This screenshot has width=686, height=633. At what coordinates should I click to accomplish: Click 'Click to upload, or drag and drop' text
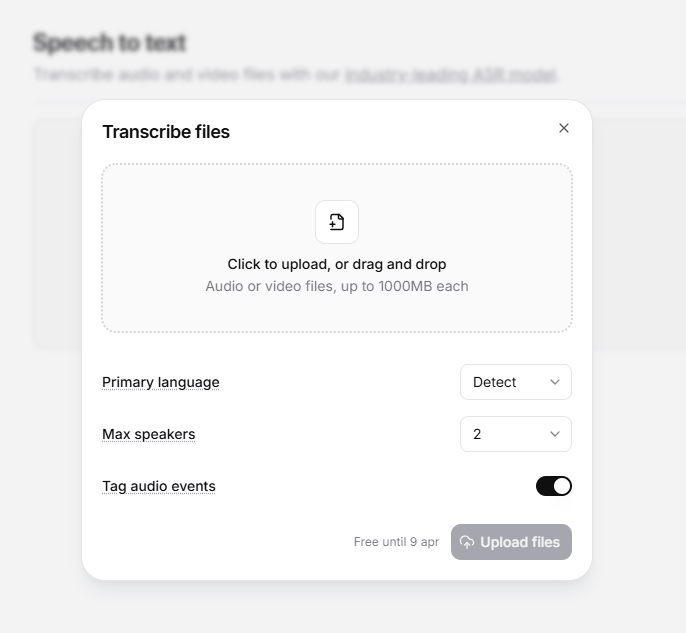[x=337, y=264]
